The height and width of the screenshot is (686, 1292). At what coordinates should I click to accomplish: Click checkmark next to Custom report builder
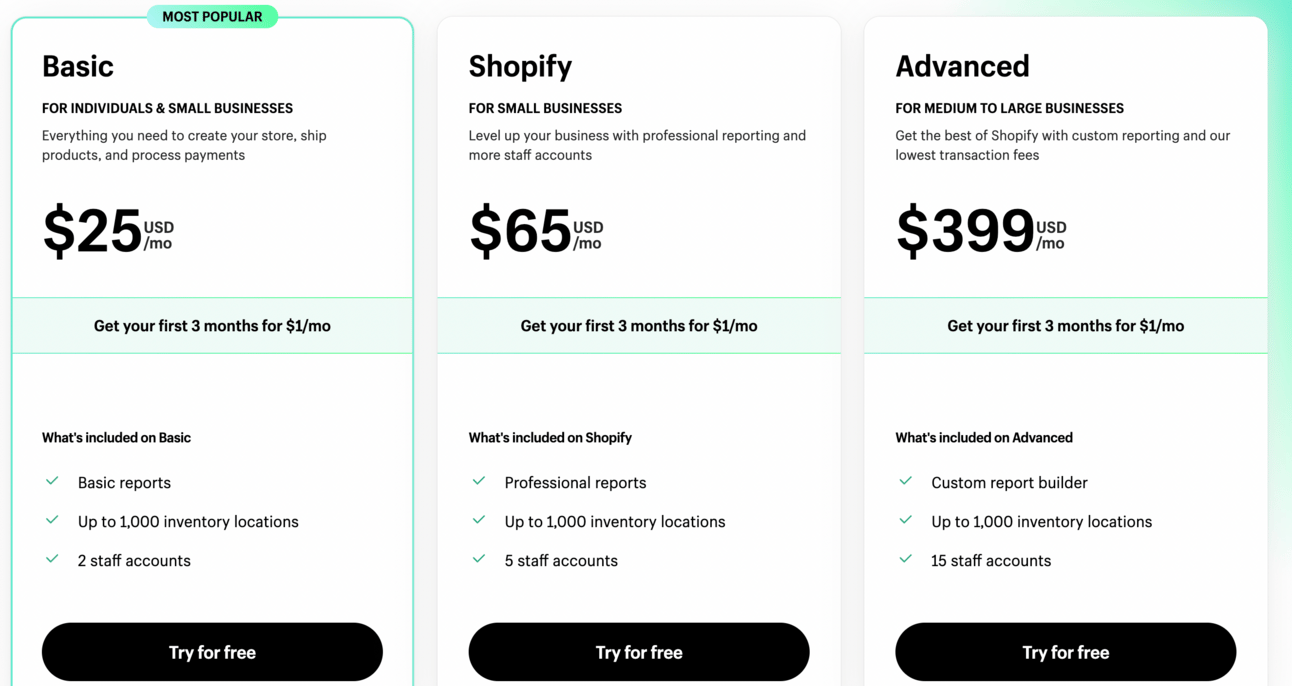pos(906,481)
